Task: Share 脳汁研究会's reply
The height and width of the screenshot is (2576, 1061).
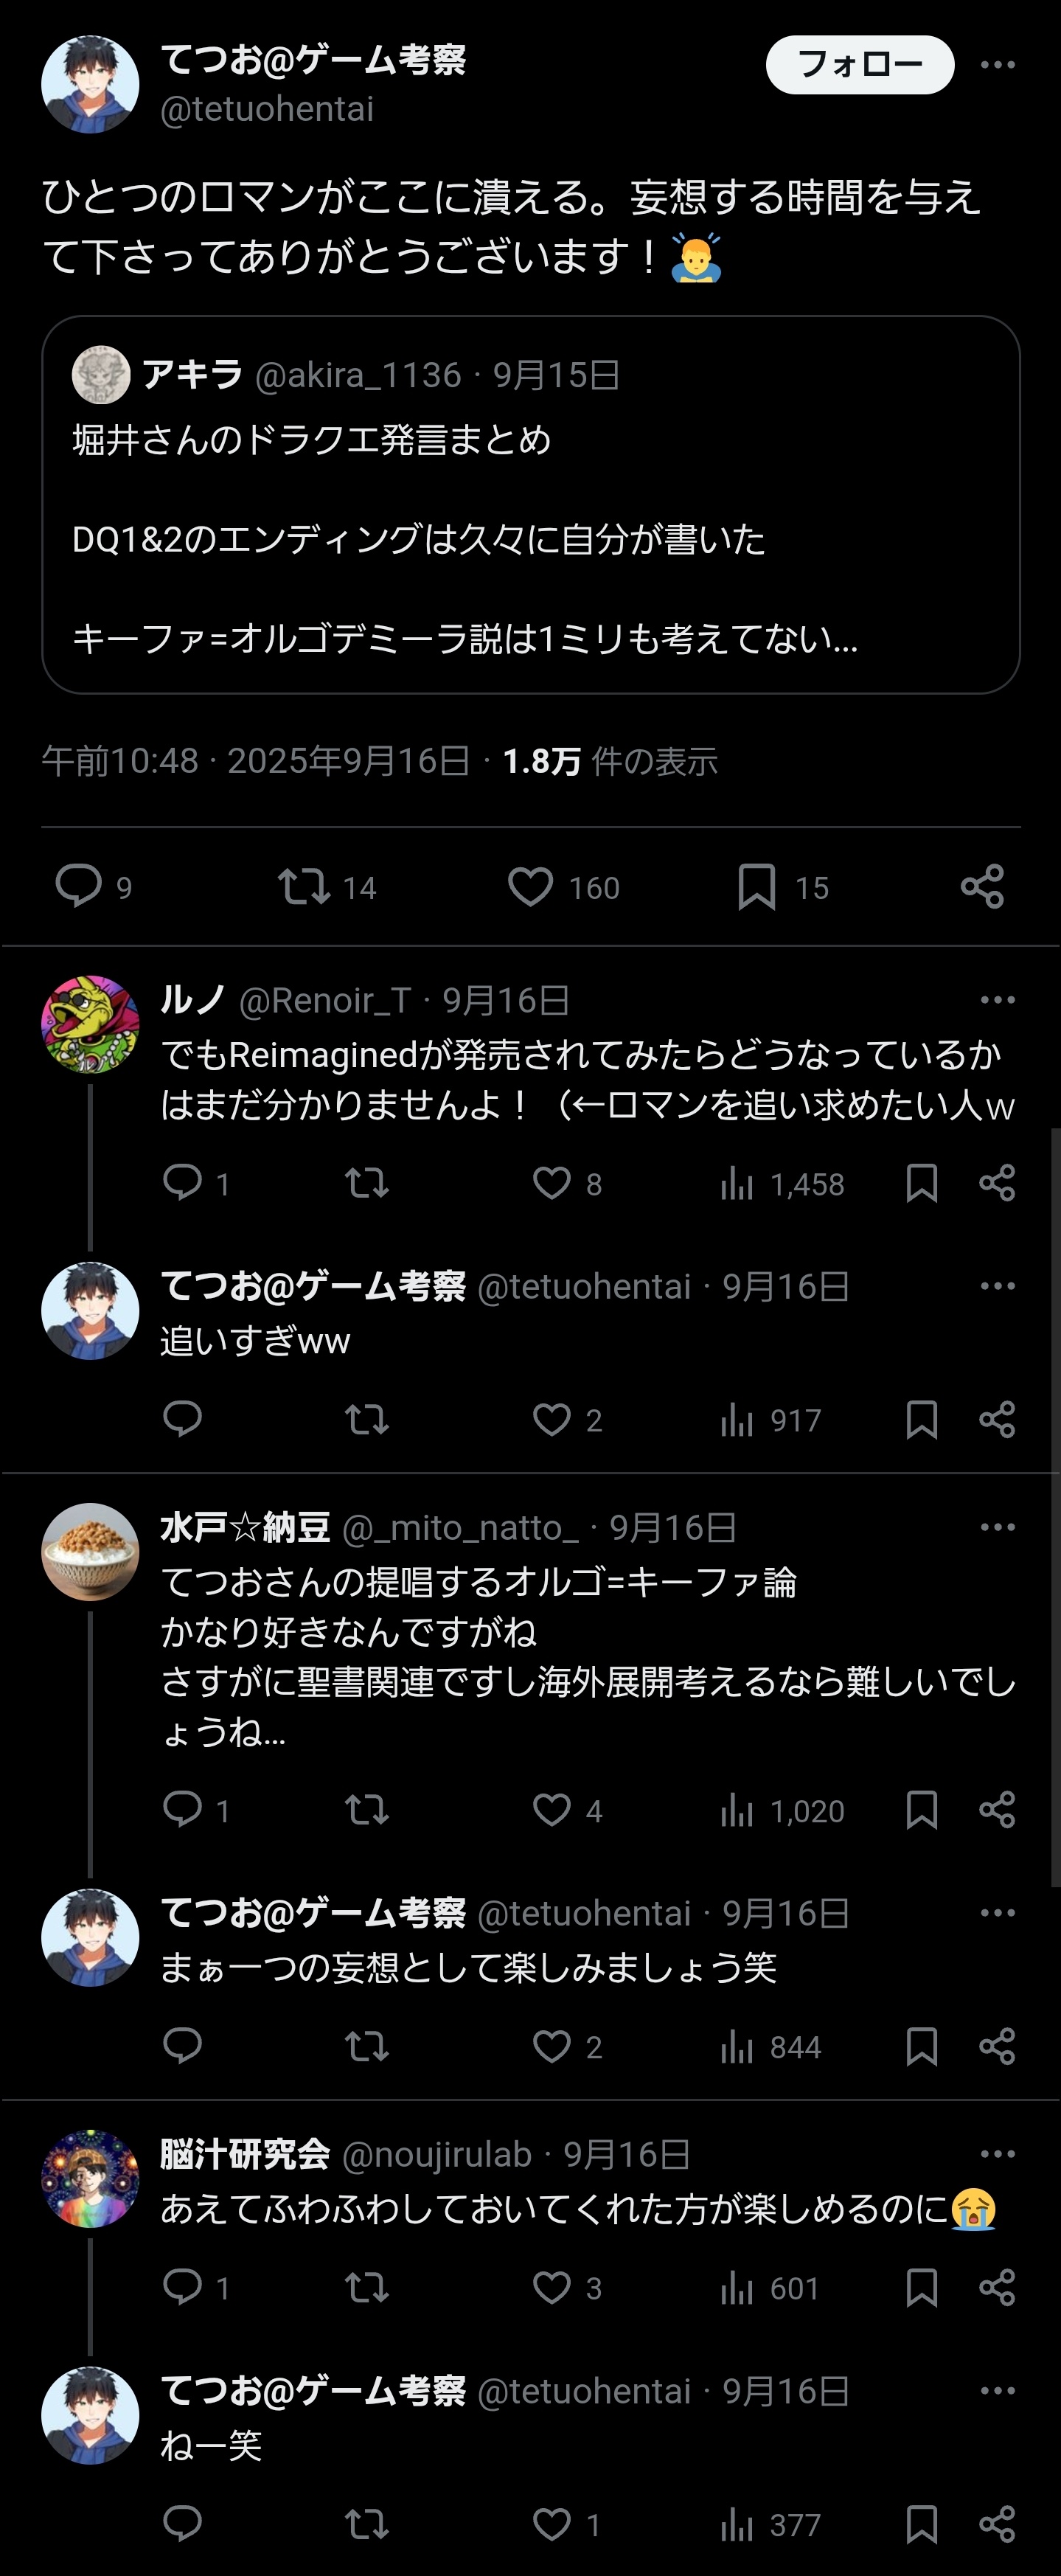Action: 997,2287
